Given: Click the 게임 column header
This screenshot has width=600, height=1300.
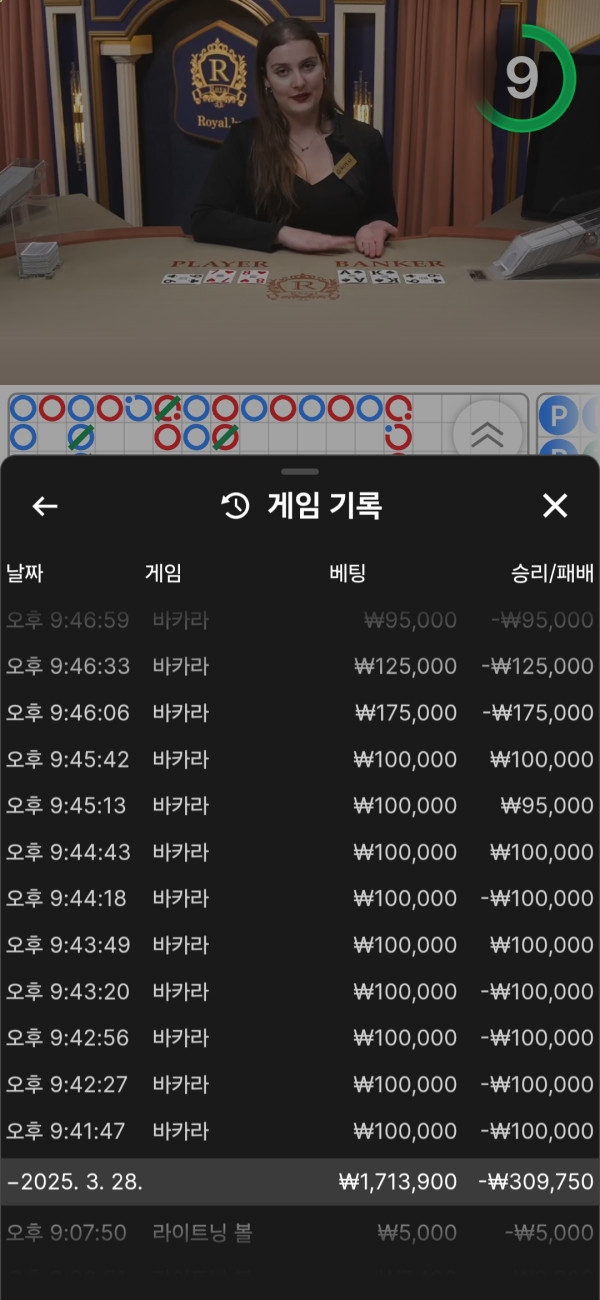Looking at the screenshot, I should coord(163,573).
